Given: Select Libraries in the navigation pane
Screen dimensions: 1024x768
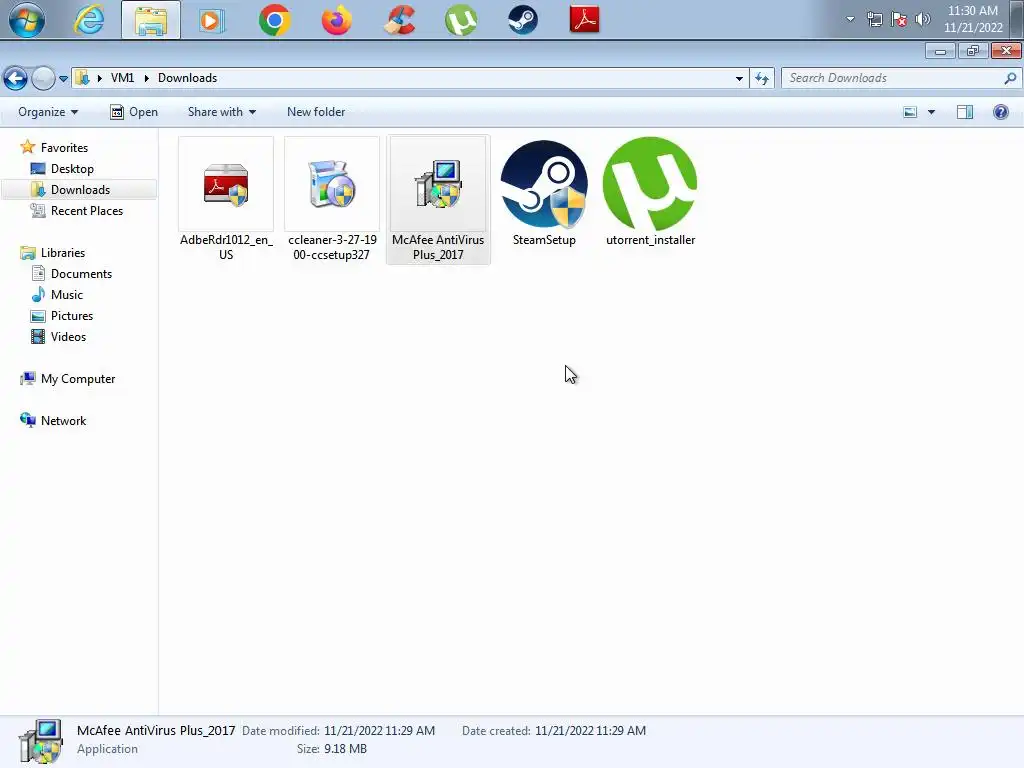Looking at the screenshot, I should [x=63, y=252].
